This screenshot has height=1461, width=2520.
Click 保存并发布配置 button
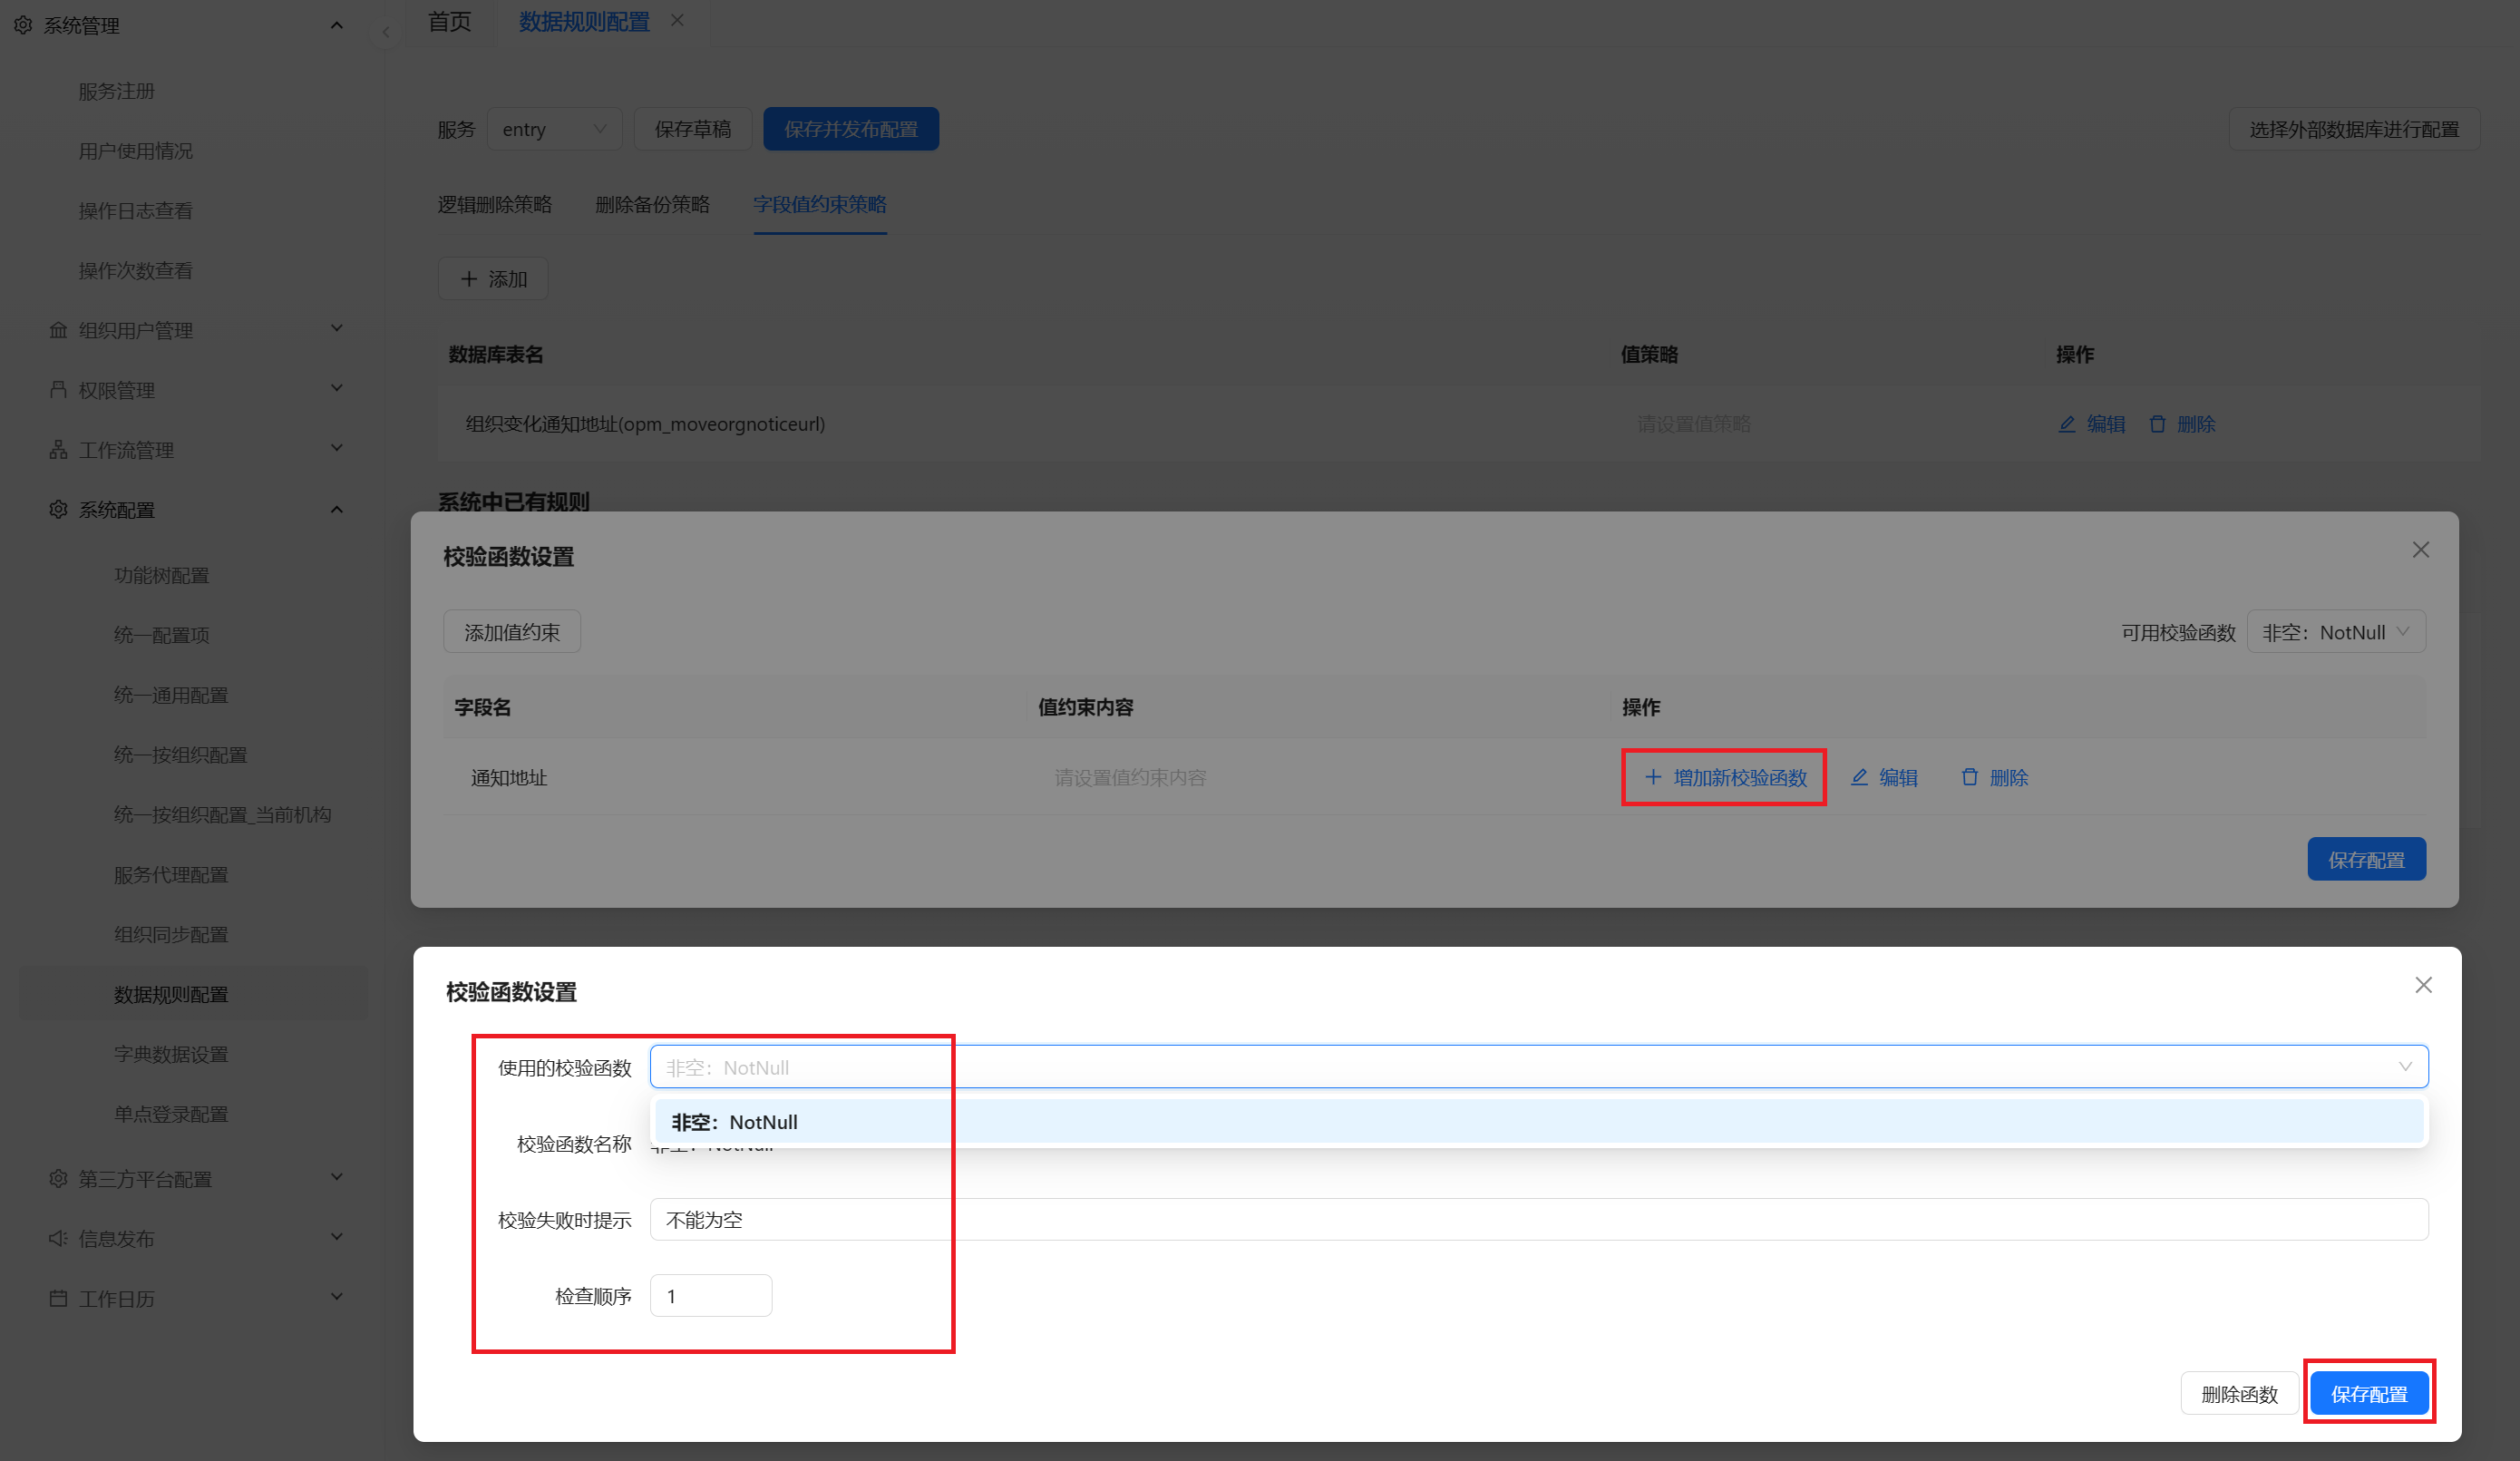point(850,129)
